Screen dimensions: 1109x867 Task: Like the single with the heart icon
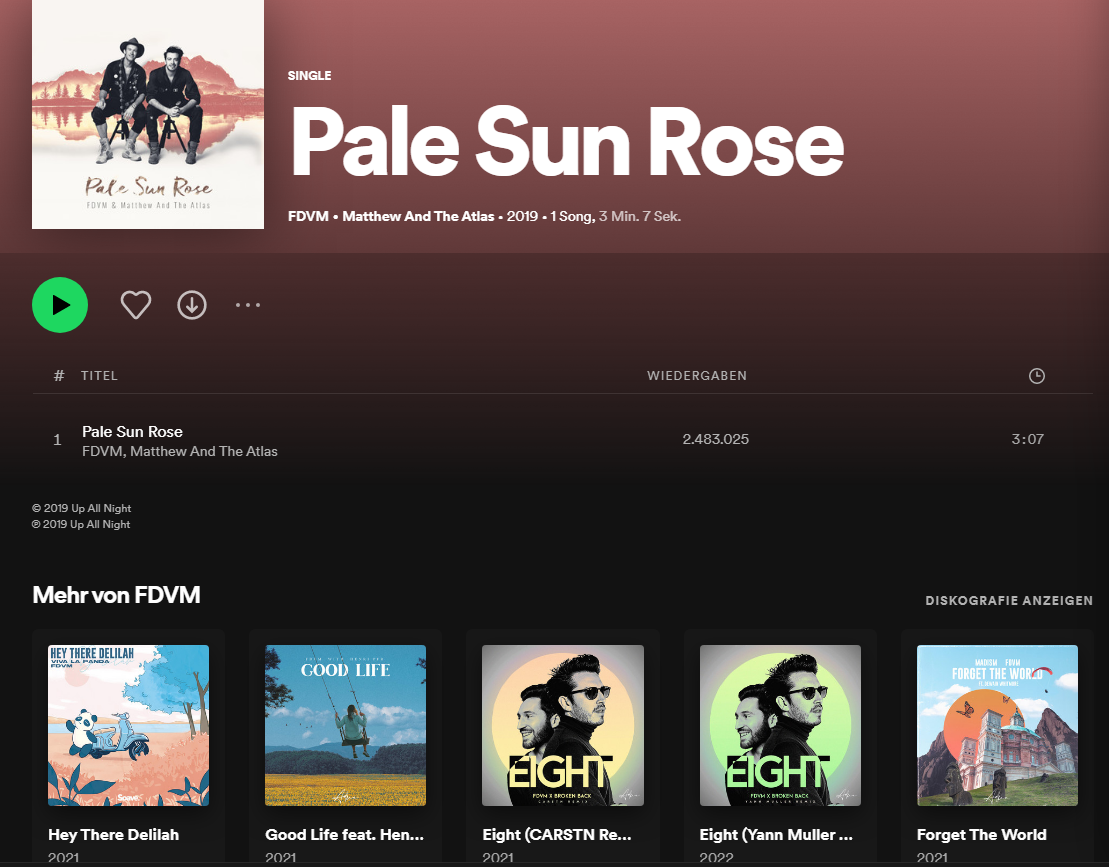click(136, 305)
